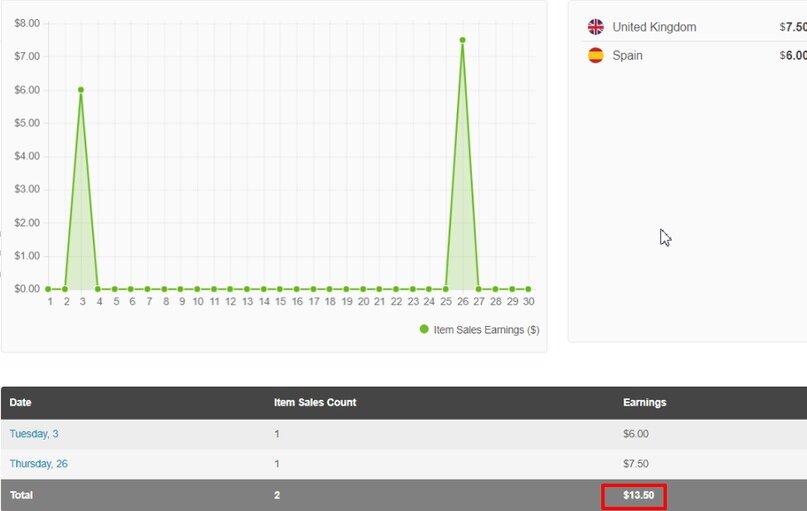The width and height of the screenshot is (807, 511).
Task: Open the Thursday, 26 date link
Action: tap(39, 464)
